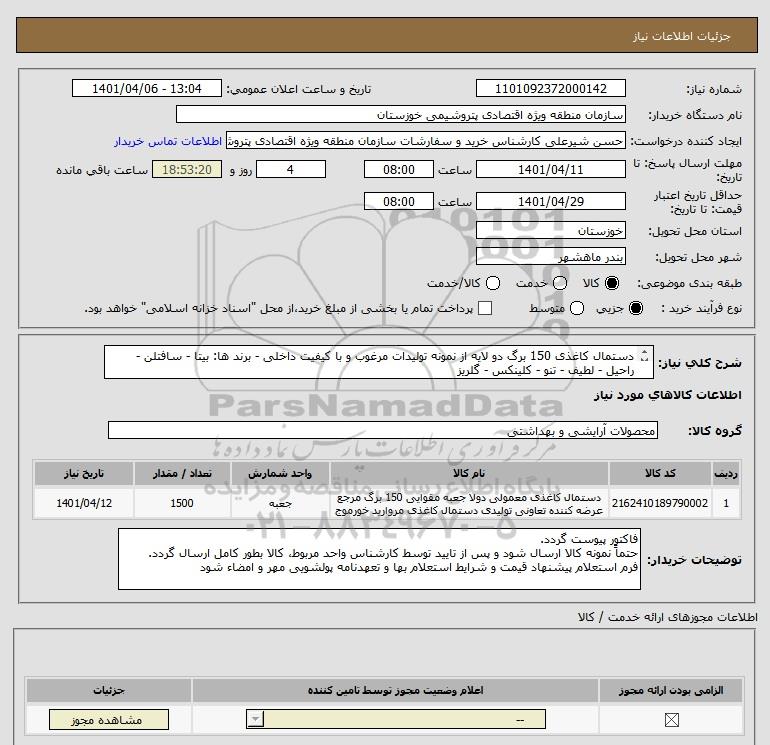
Task: Click the مشاهده مجوز button
Action: pyautogui.click(x=109, y=720)
